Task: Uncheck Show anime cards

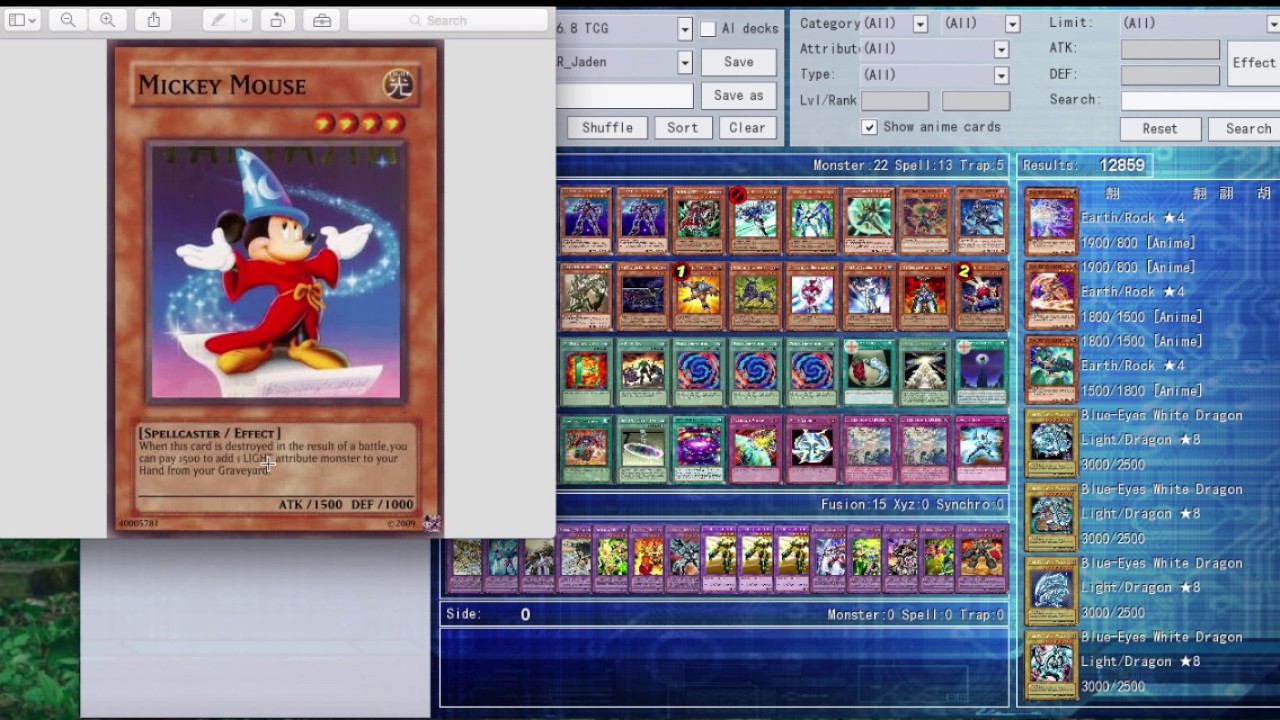Action: coord(870,127)
